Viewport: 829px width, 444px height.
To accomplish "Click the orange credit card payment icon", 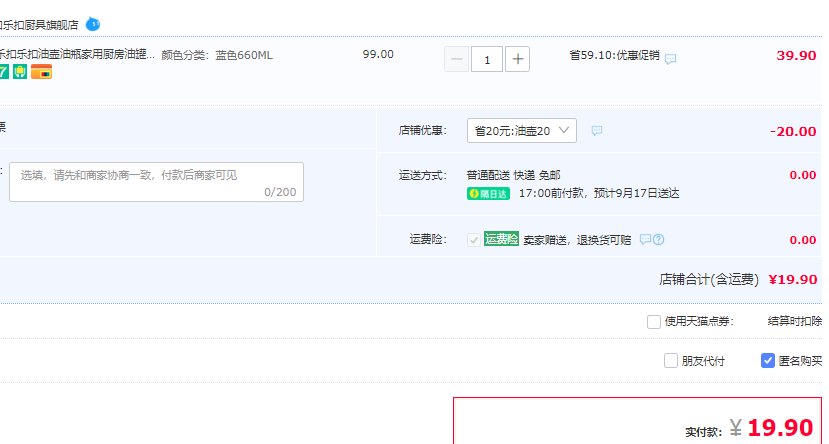I will pyautogui.click(x=41, y=71).
